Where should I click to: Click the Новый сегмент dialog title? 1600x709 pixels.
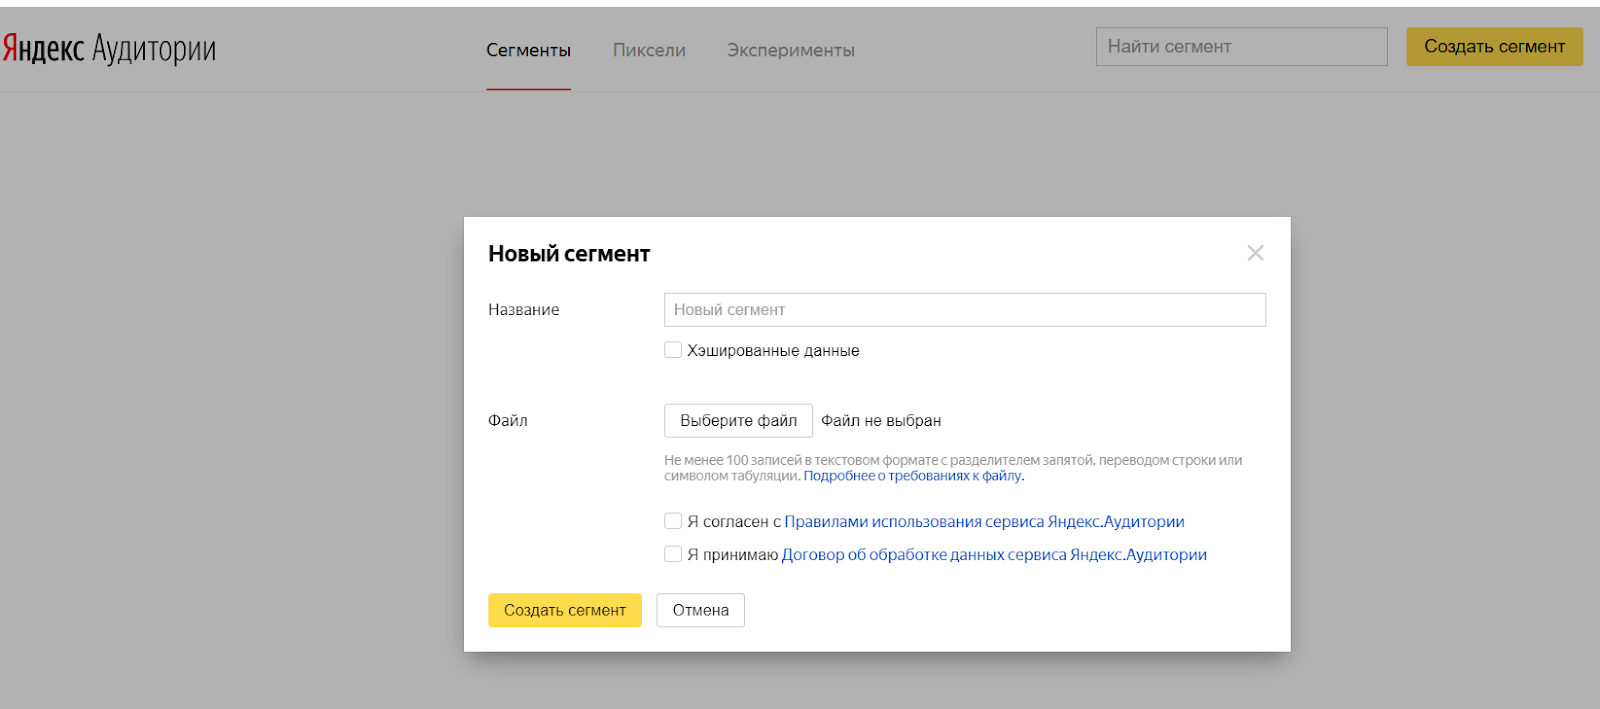[569, 254]
